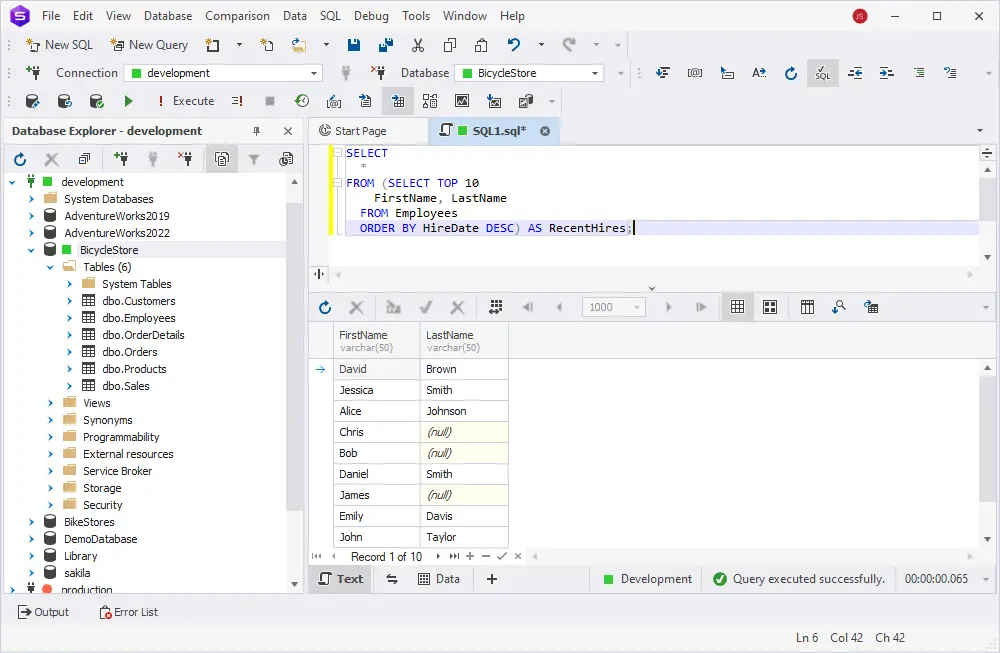This screenshot has width=1000, height=653.
Task: Refresh the data in the results grid
Action: [x=325, y=307]
